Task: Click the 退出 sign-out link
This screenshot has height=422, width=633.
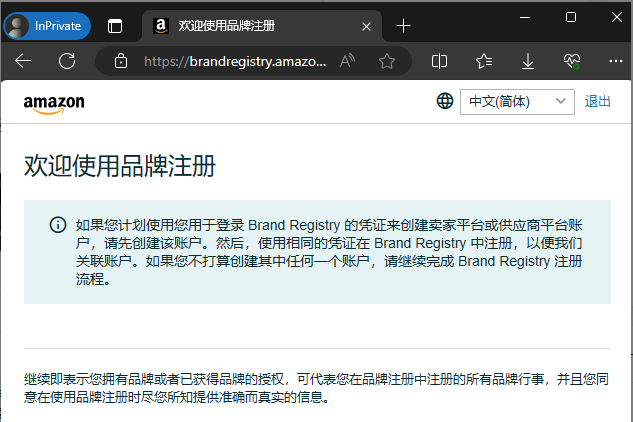Action: [x=597, y=101]
